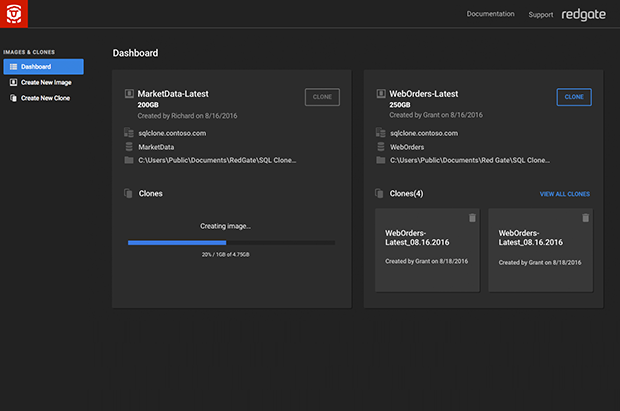Click the RedGate\SQL Clone path in MarketData card
This screenshot has width=620, height=411.
coord(217,160)
